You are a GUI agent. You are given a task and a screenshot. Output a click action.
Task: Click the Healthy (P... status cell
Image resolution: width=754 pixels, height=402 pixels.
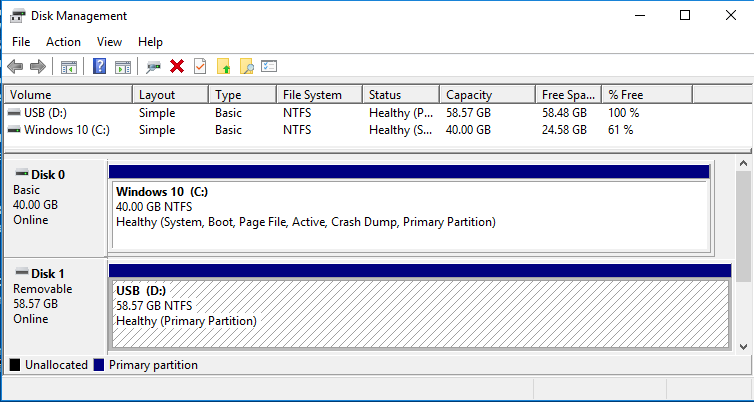tap(400, 113)
